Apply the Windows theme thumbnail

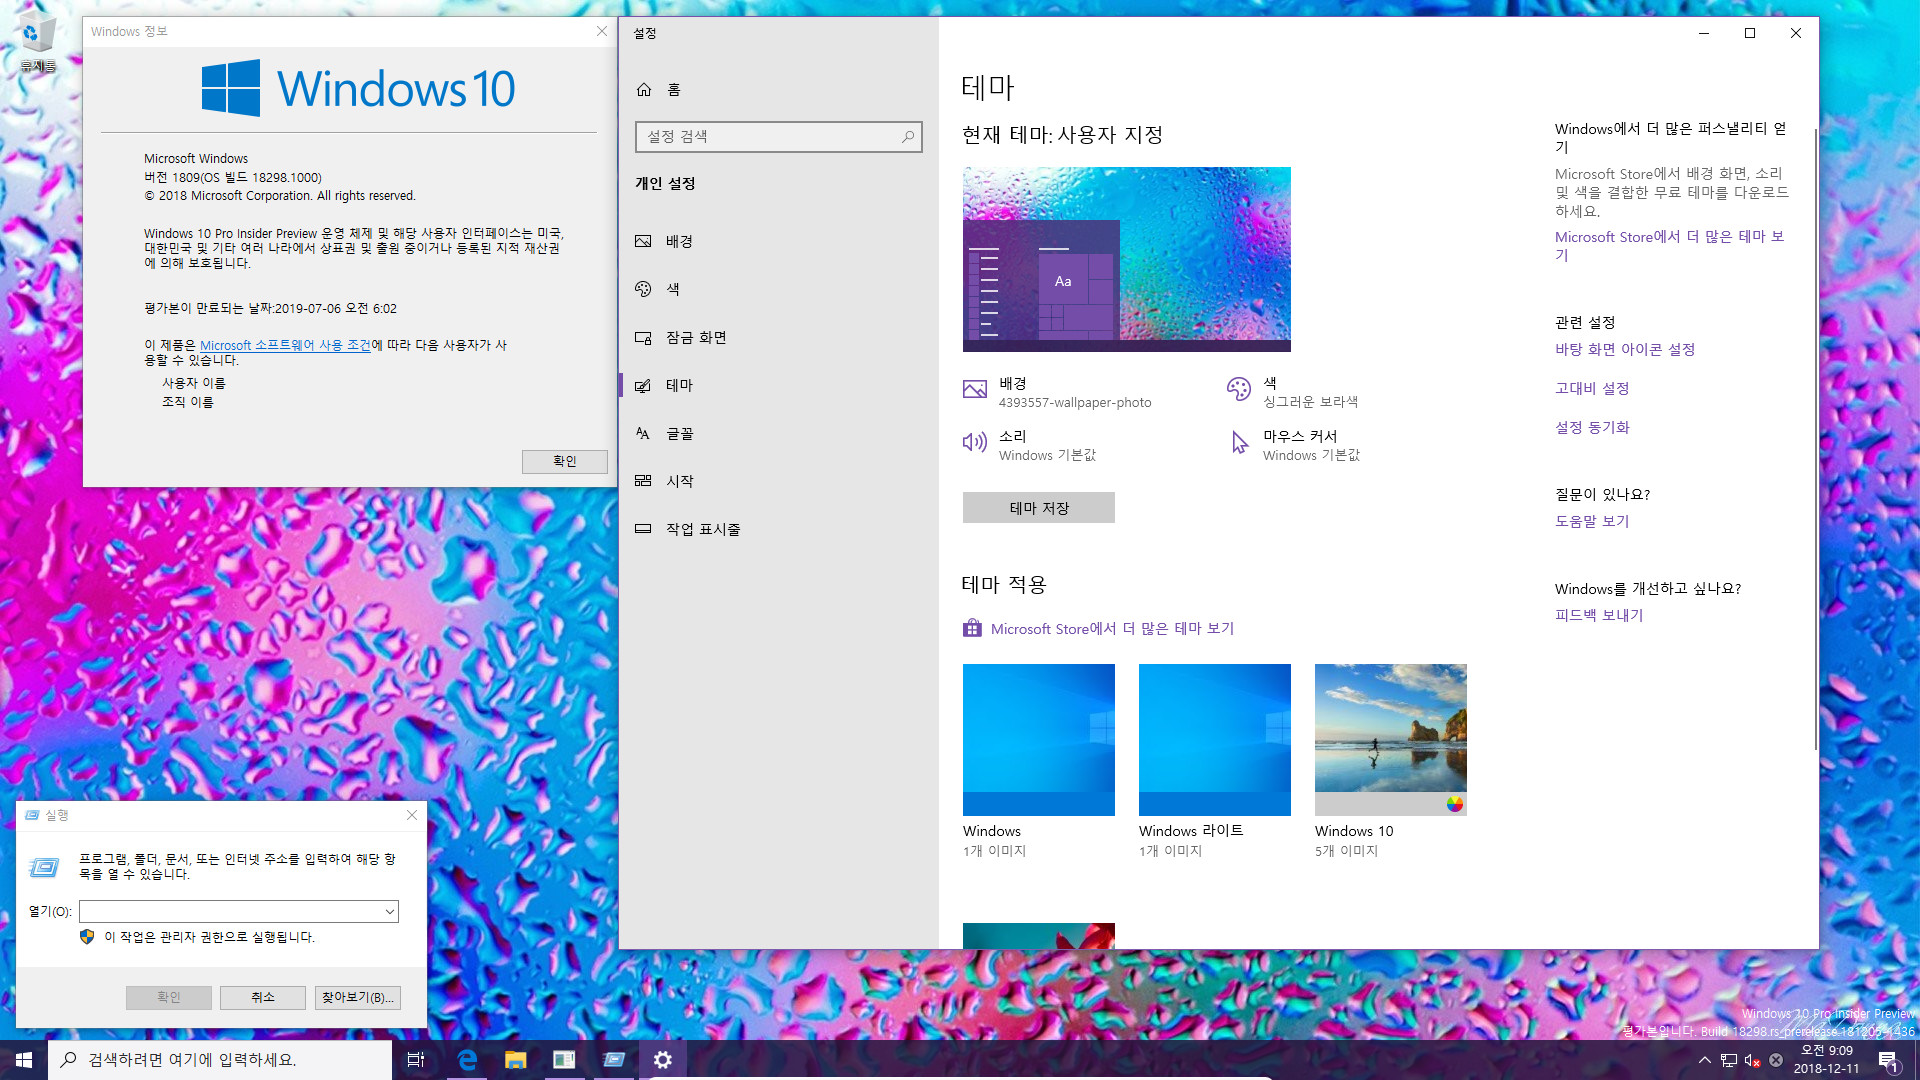1038,740
